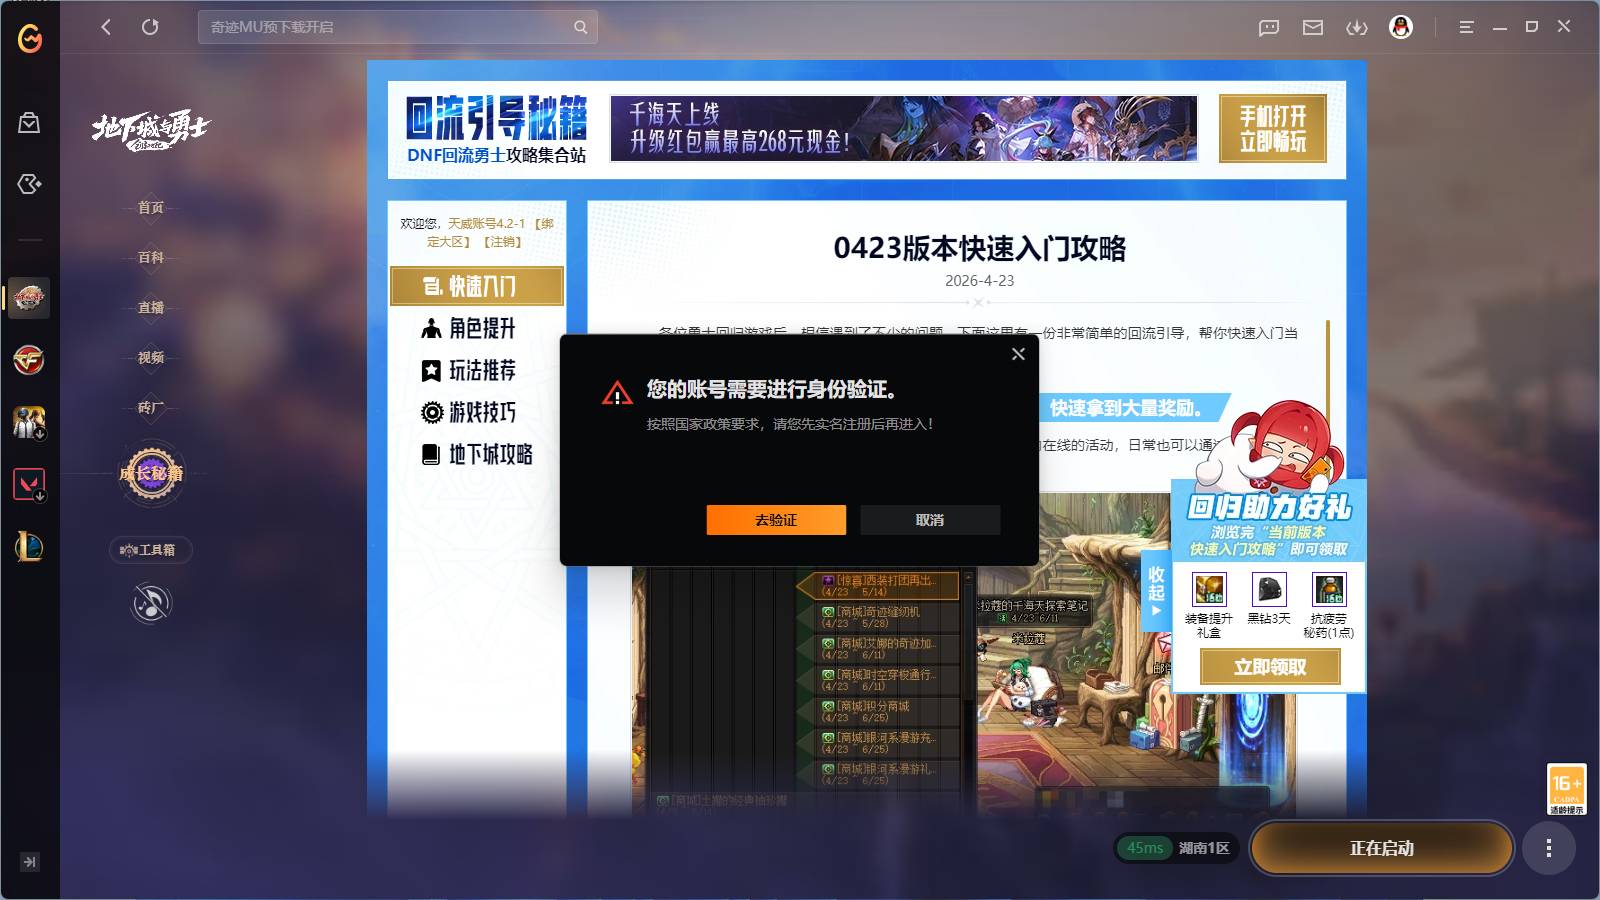This screenshot has width=1600, height=900.
Task: Open the 视频 nav item
Action: click(x=151, y=357)
